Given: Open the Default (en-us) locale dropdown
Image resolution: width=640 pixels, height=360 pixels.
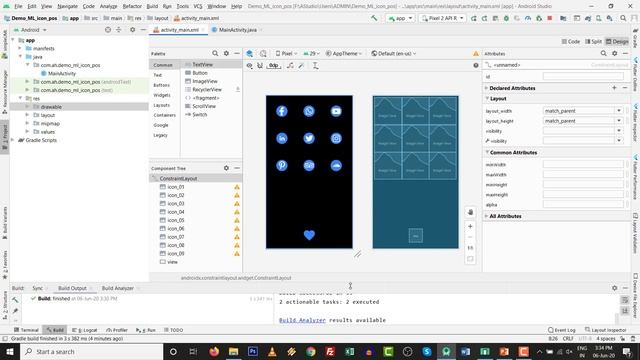Looking at the screenshot, I should 393,53.
